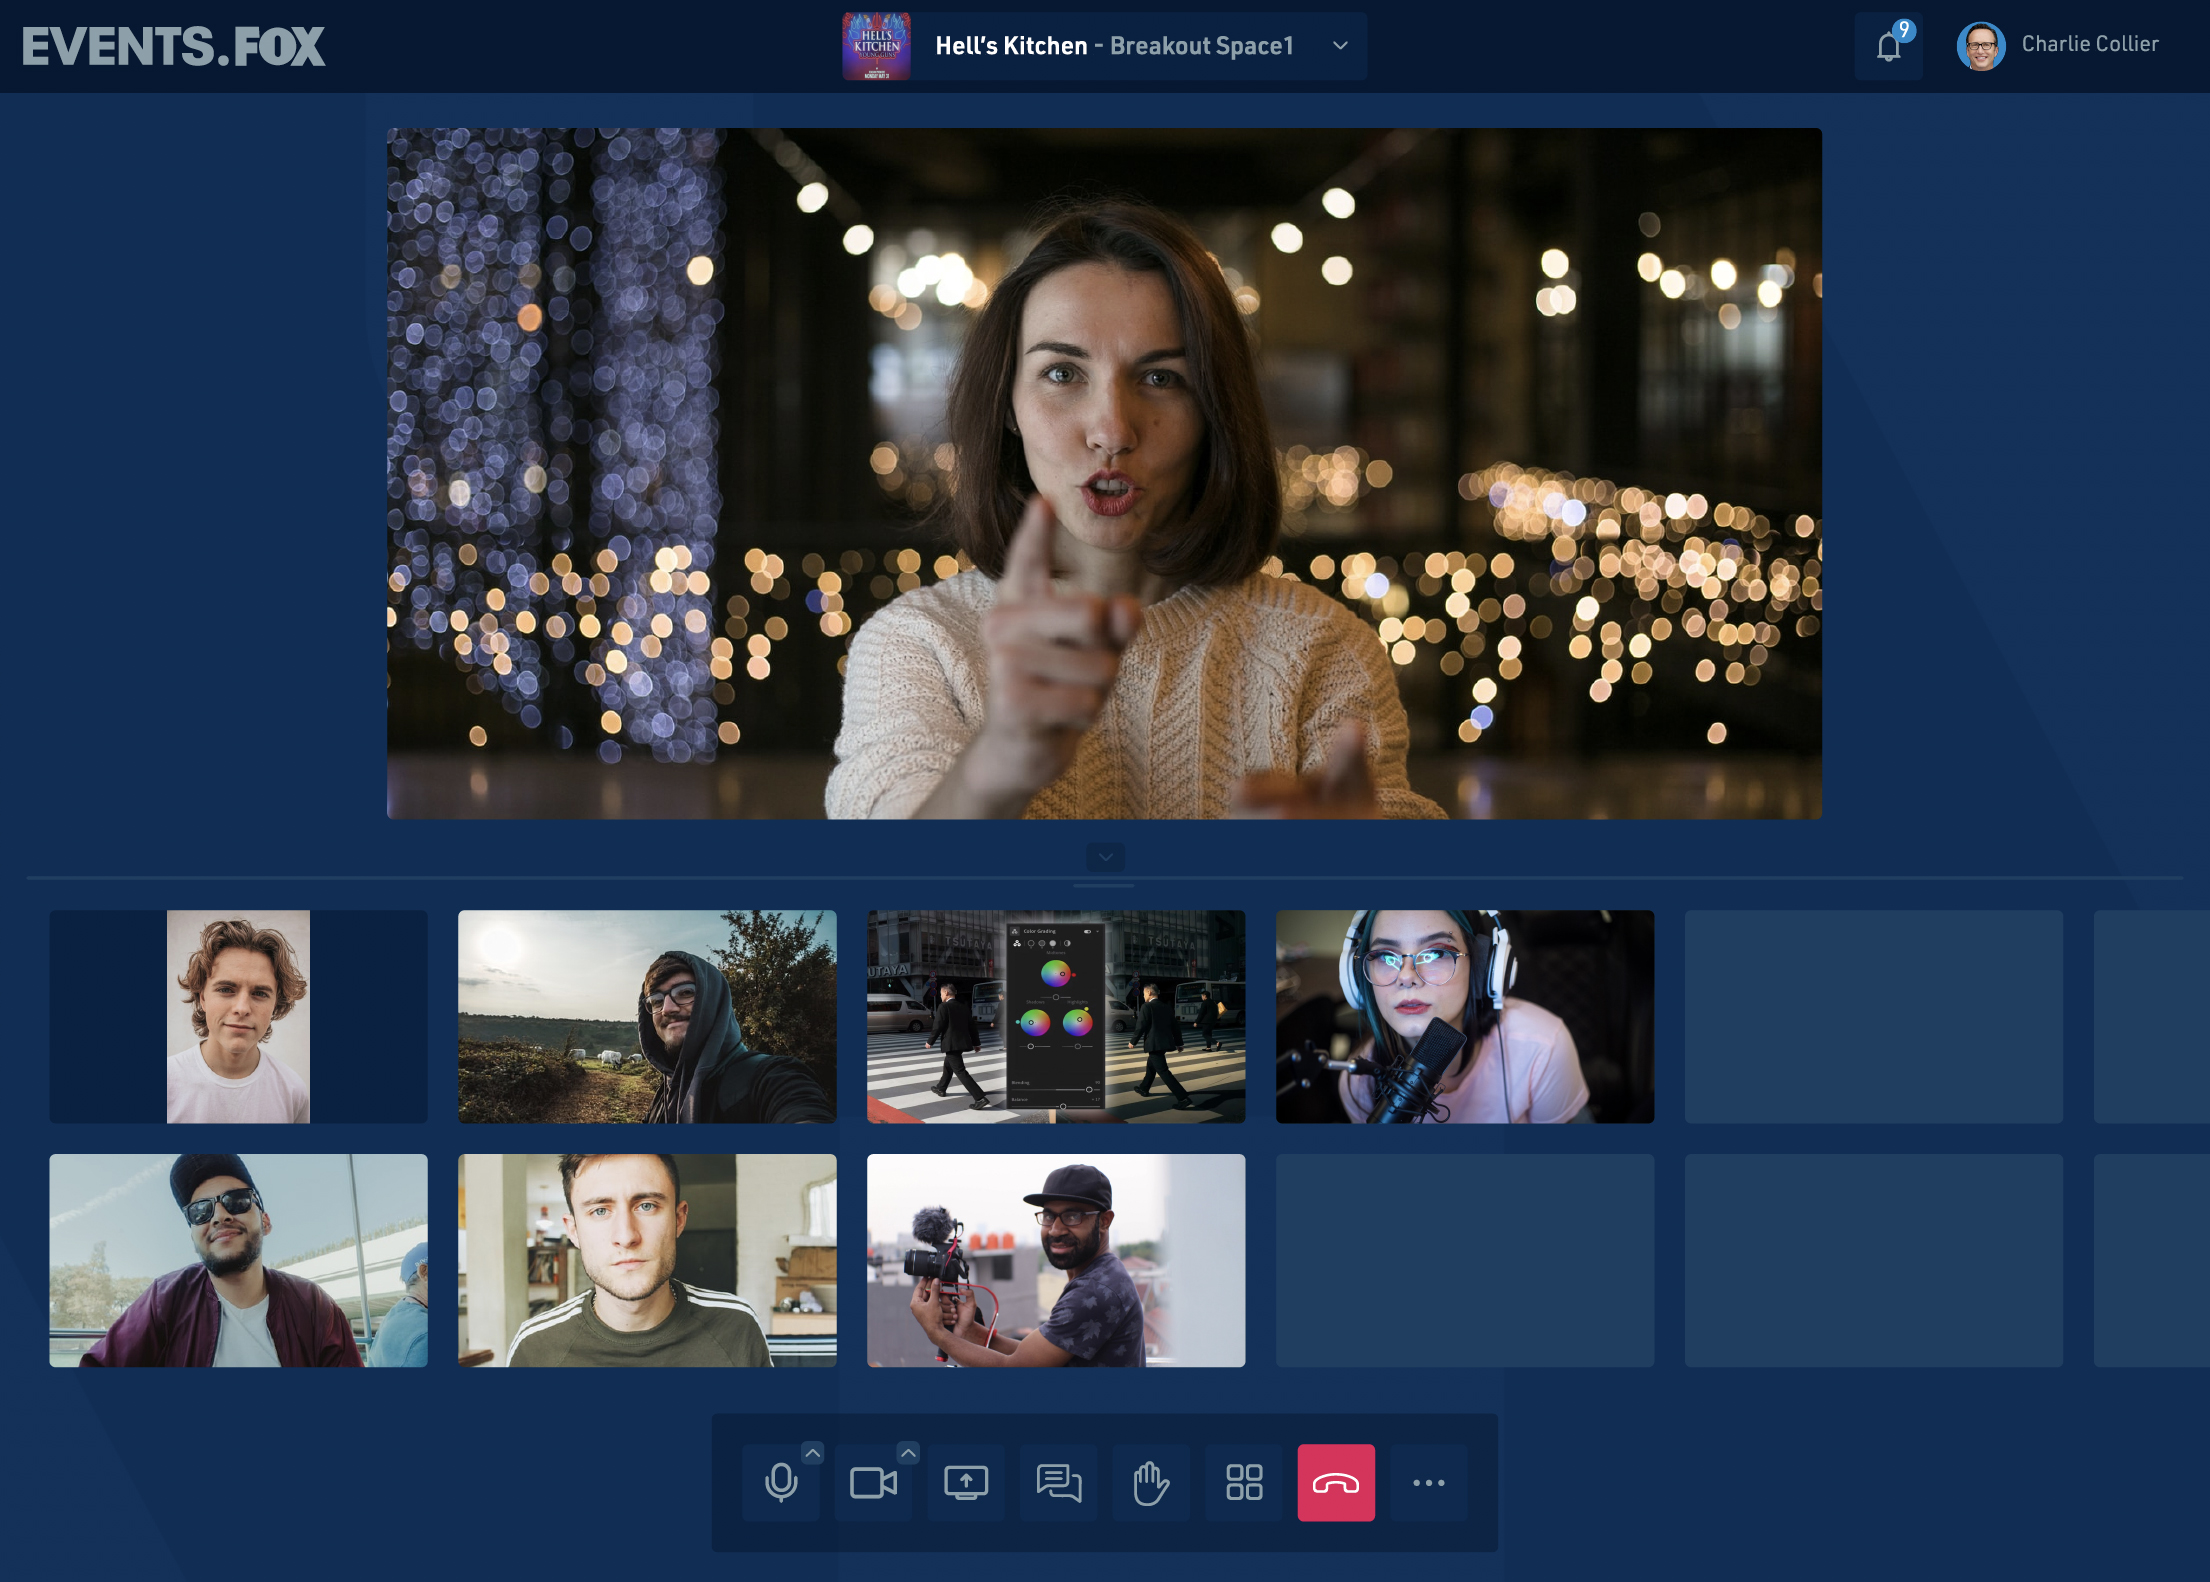Switch to grid view layout
Viewport: 2210px width, 1582px height.
tap(1244, 1483)
